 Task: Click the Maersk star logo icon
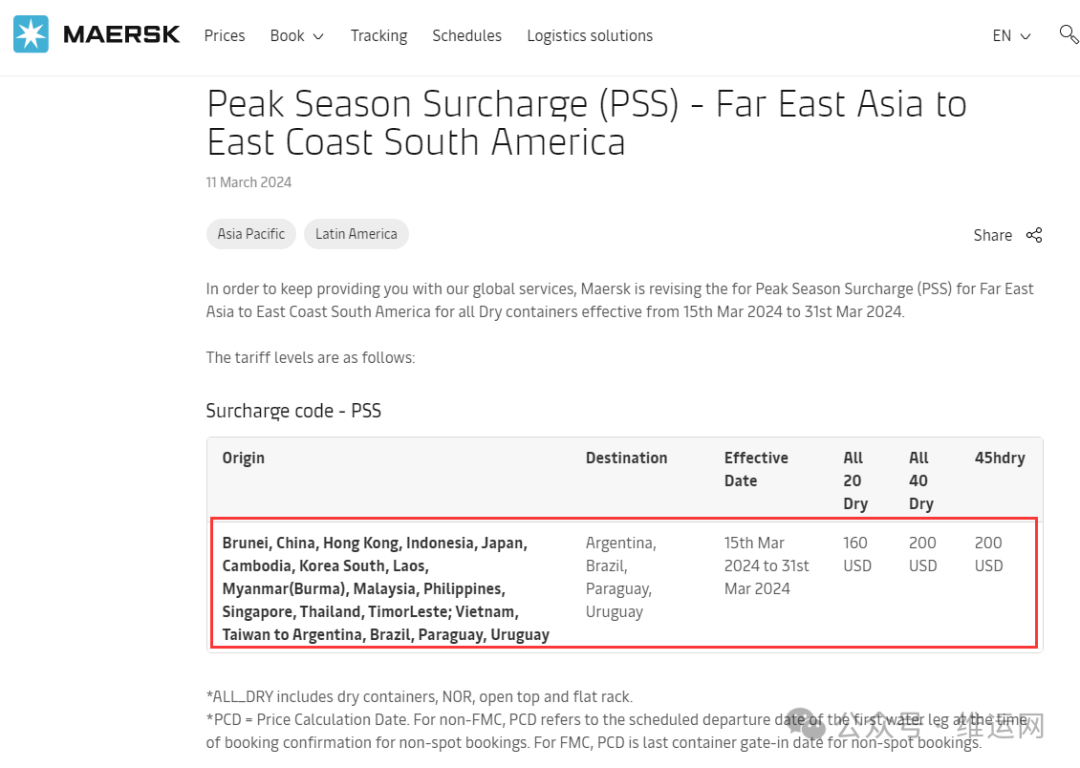31,35
